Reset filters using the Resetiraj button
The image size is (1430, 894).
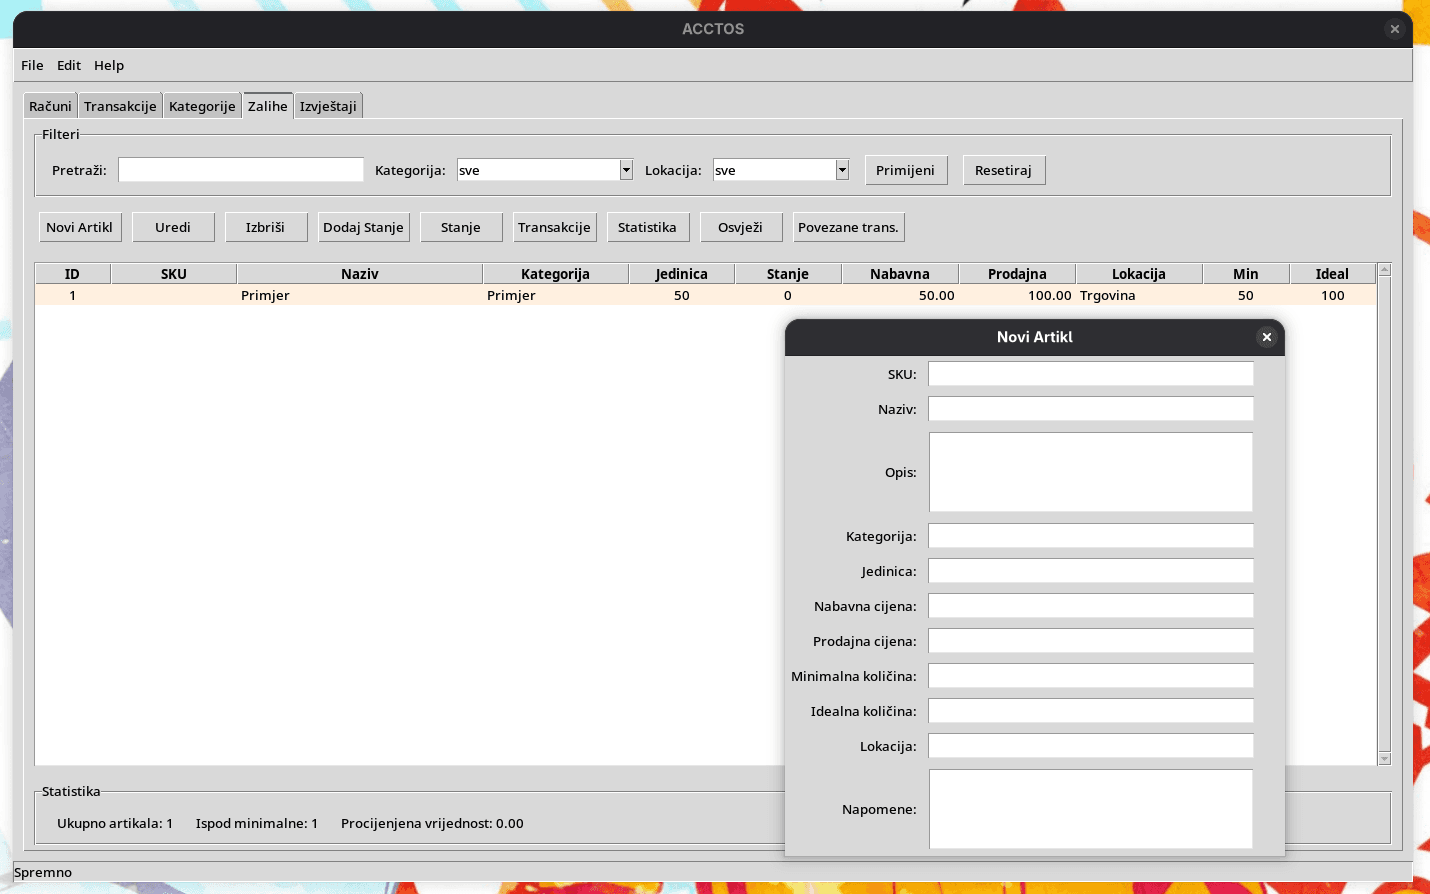pos(1003,170)
